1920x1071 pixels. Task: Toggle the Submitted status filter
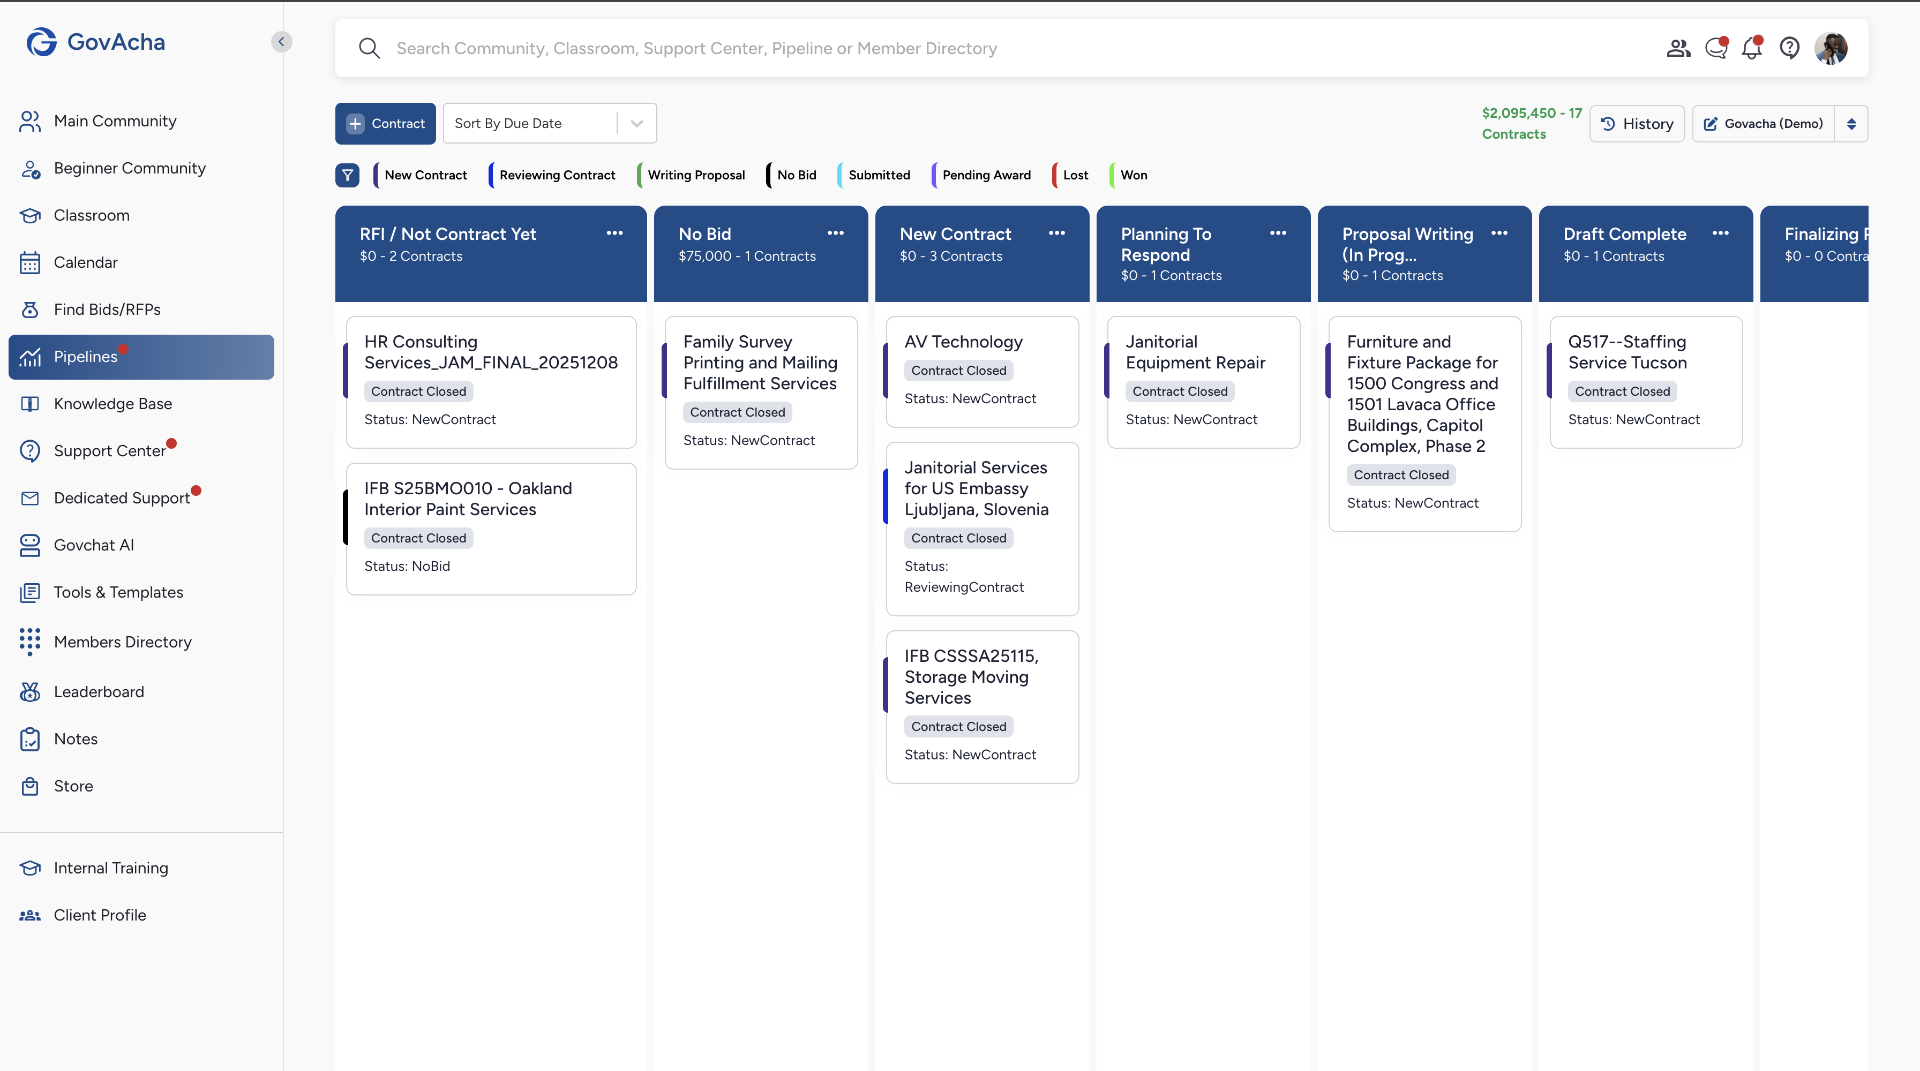click(875, 175)
